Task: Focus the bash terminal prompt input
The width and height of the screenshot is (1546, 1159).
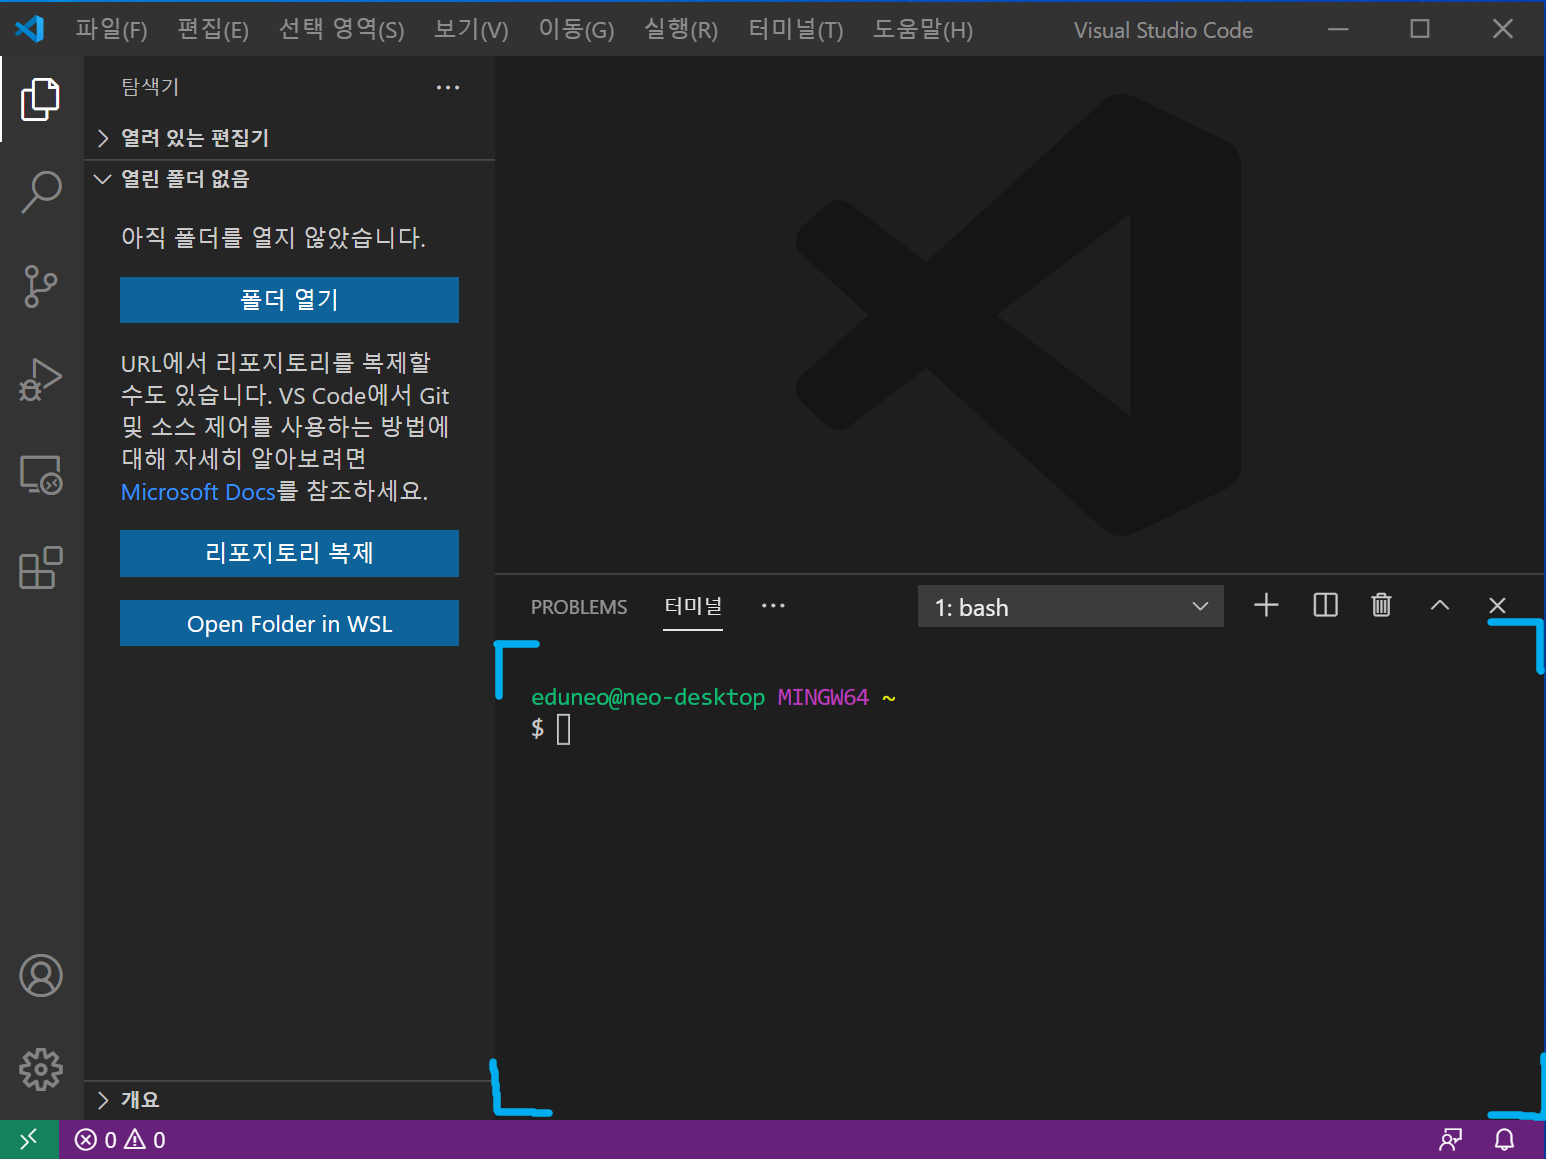Action: [x=564, y=729]
